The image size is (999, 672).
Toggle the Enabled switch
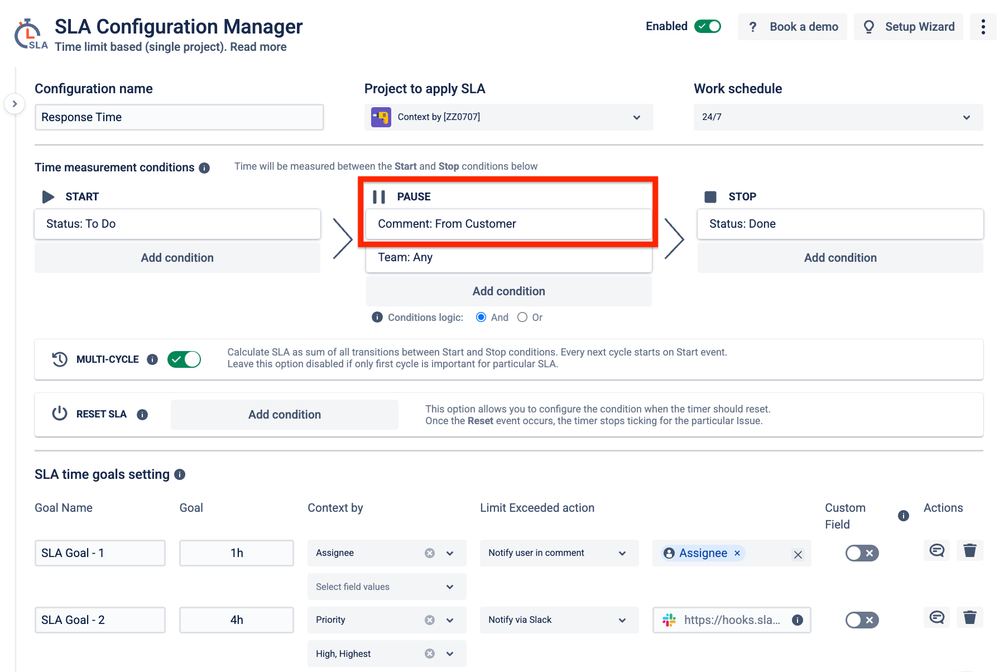pyautogui.click(x=707, y=27)
